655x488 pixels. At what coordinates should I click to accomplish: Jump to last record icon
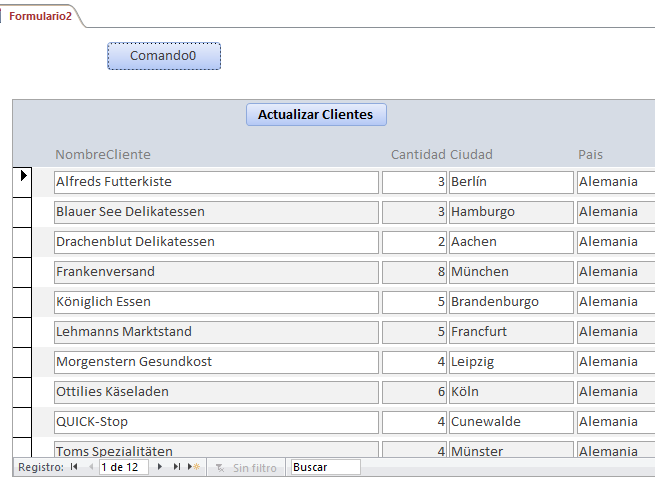[x=177, y=467]
